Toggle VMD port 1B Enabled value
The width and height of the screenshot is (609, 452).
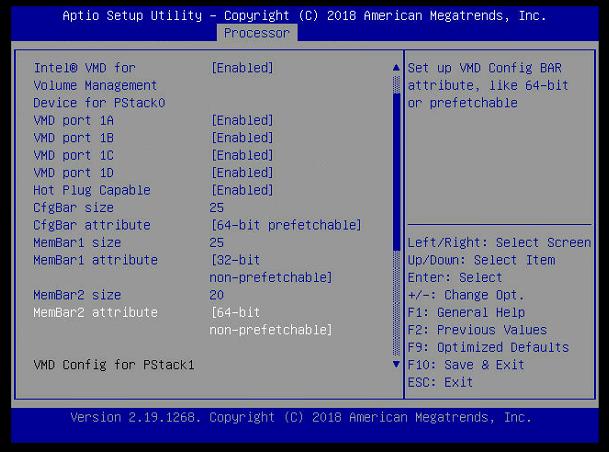coord(242,138)
